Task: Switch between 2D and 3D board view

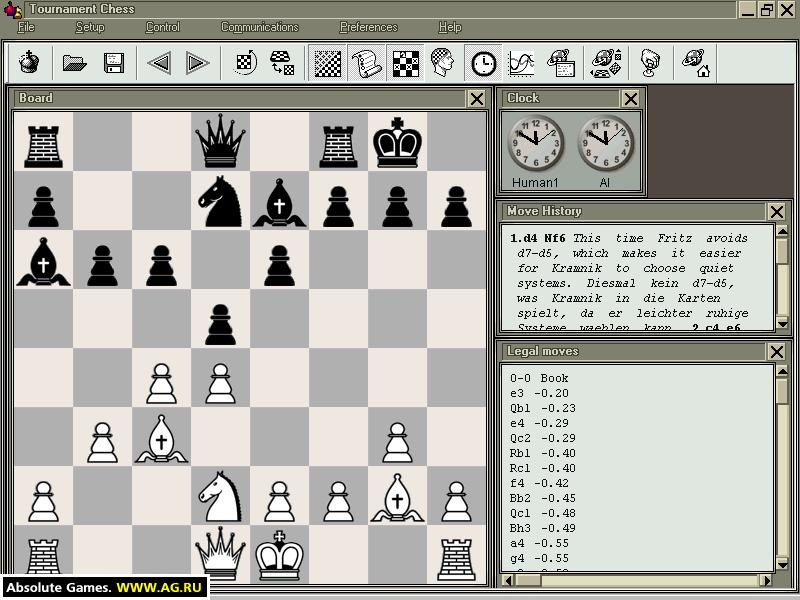Action: pos(282,63)
